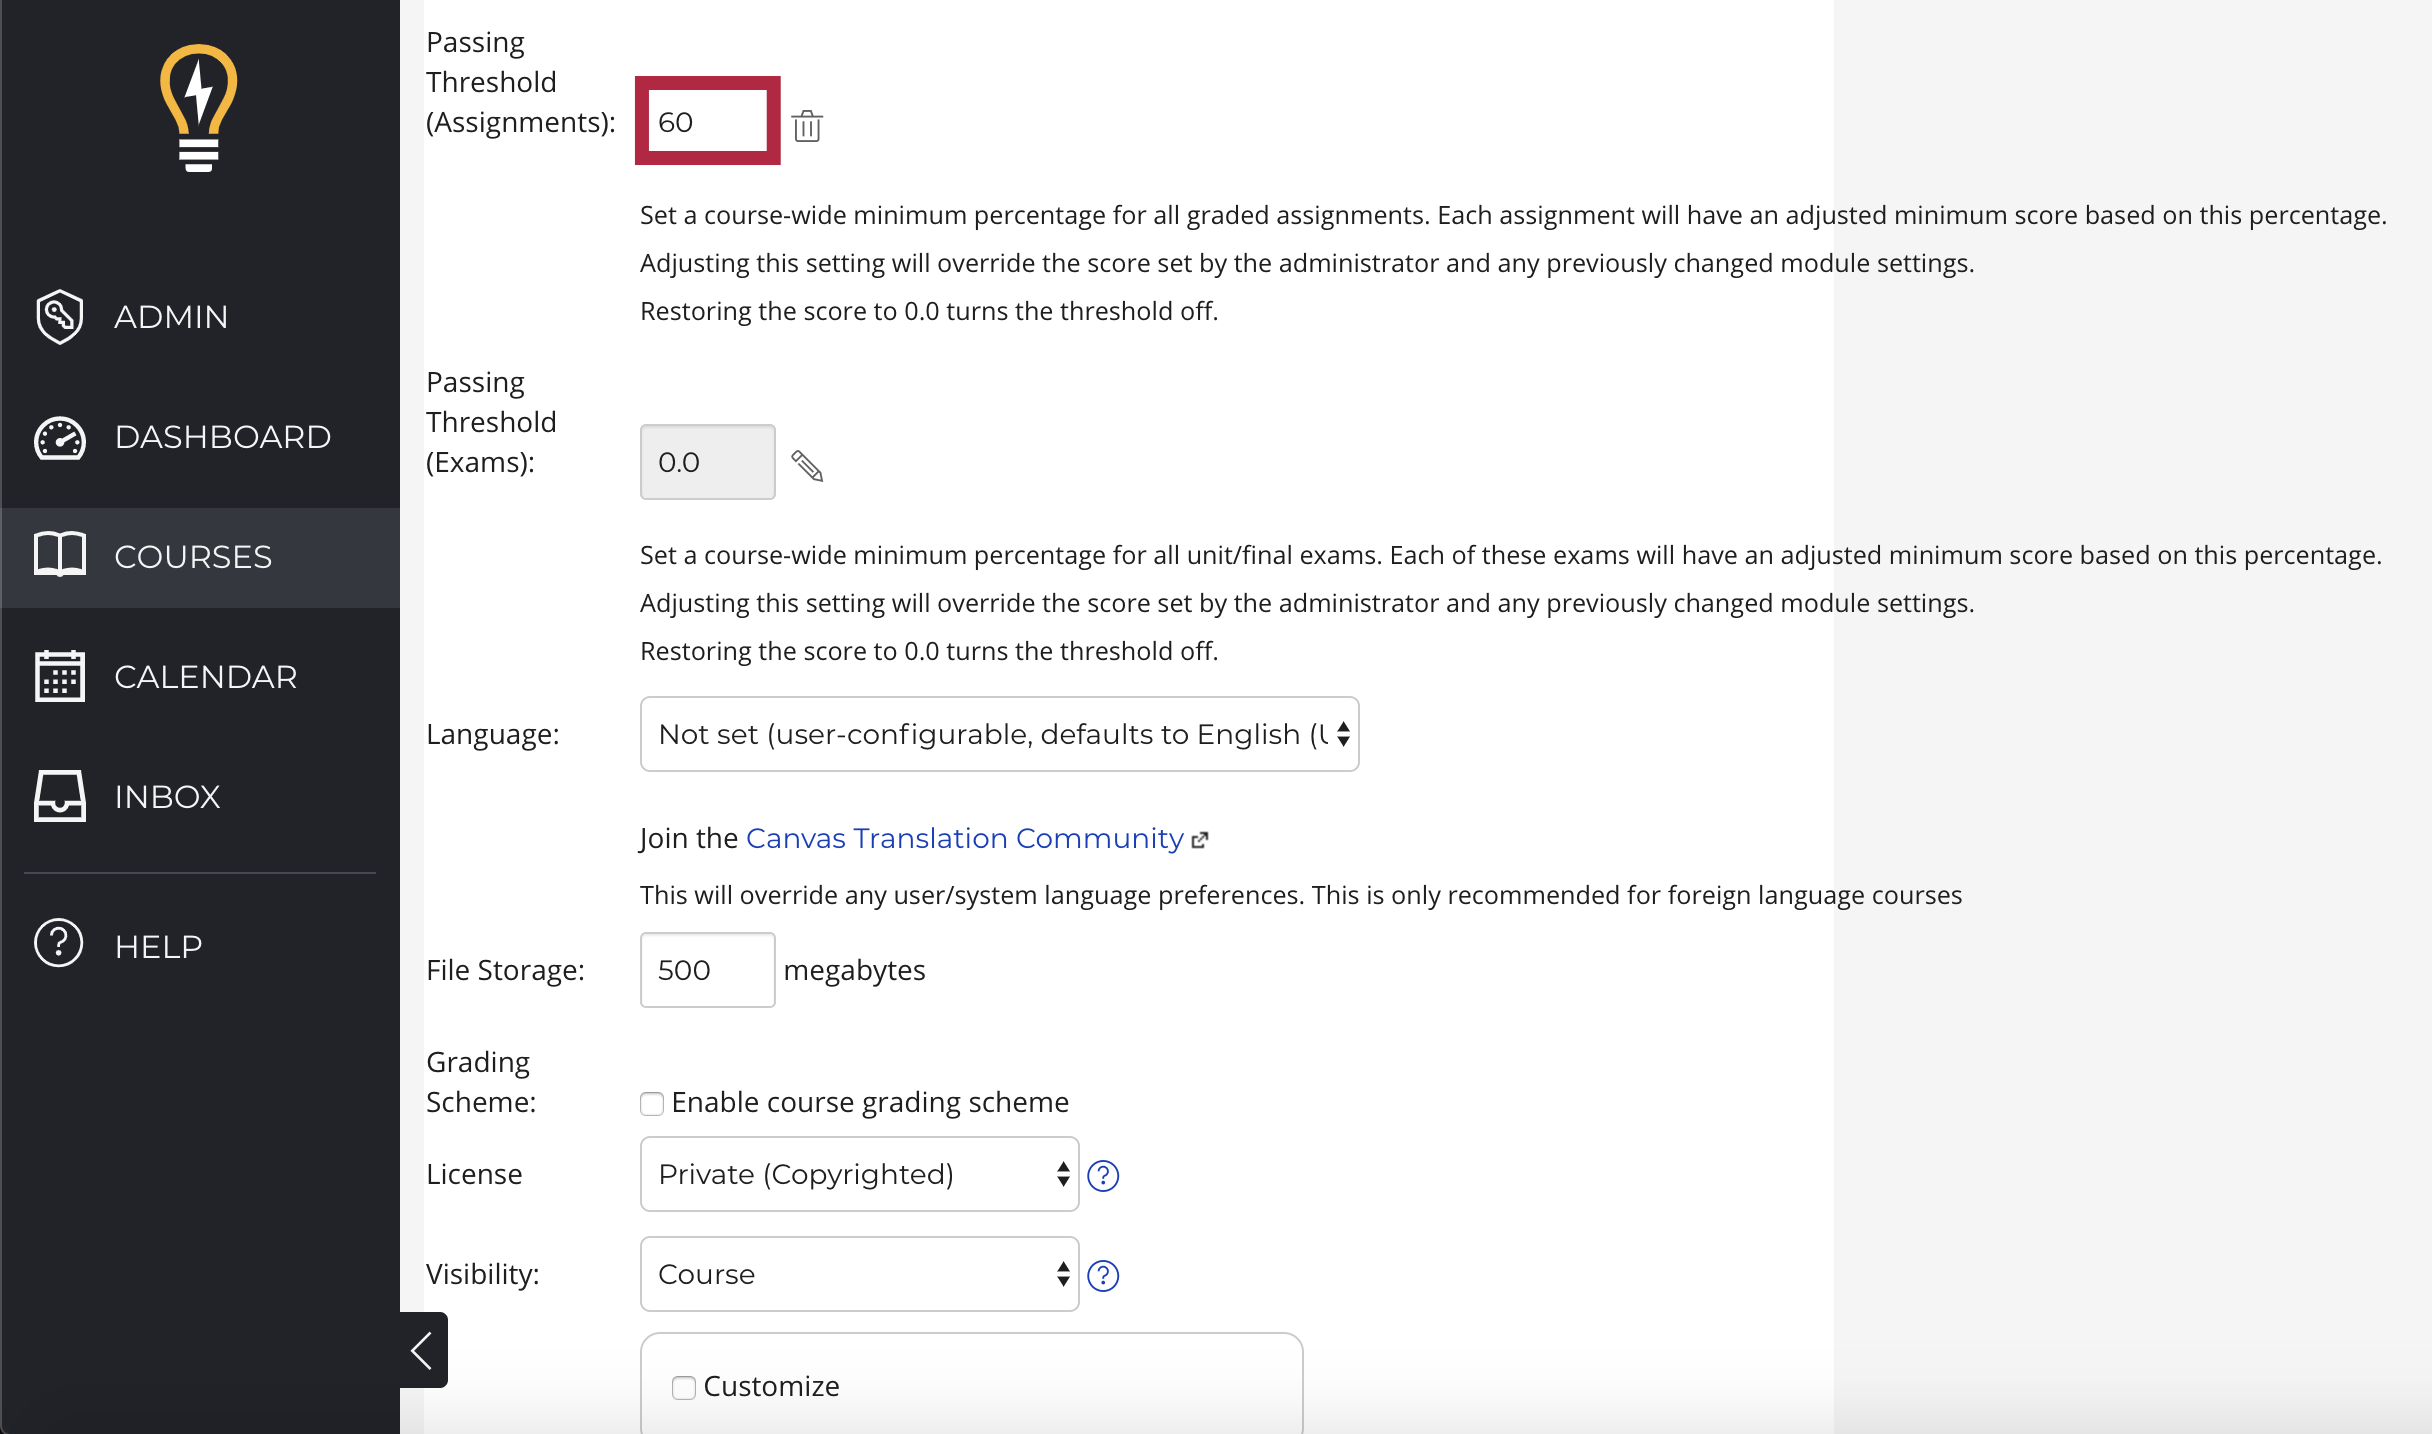Click the Calendar sidebar icon
The width and height of the screenshot is (2432, 1434).
[58, 674]
